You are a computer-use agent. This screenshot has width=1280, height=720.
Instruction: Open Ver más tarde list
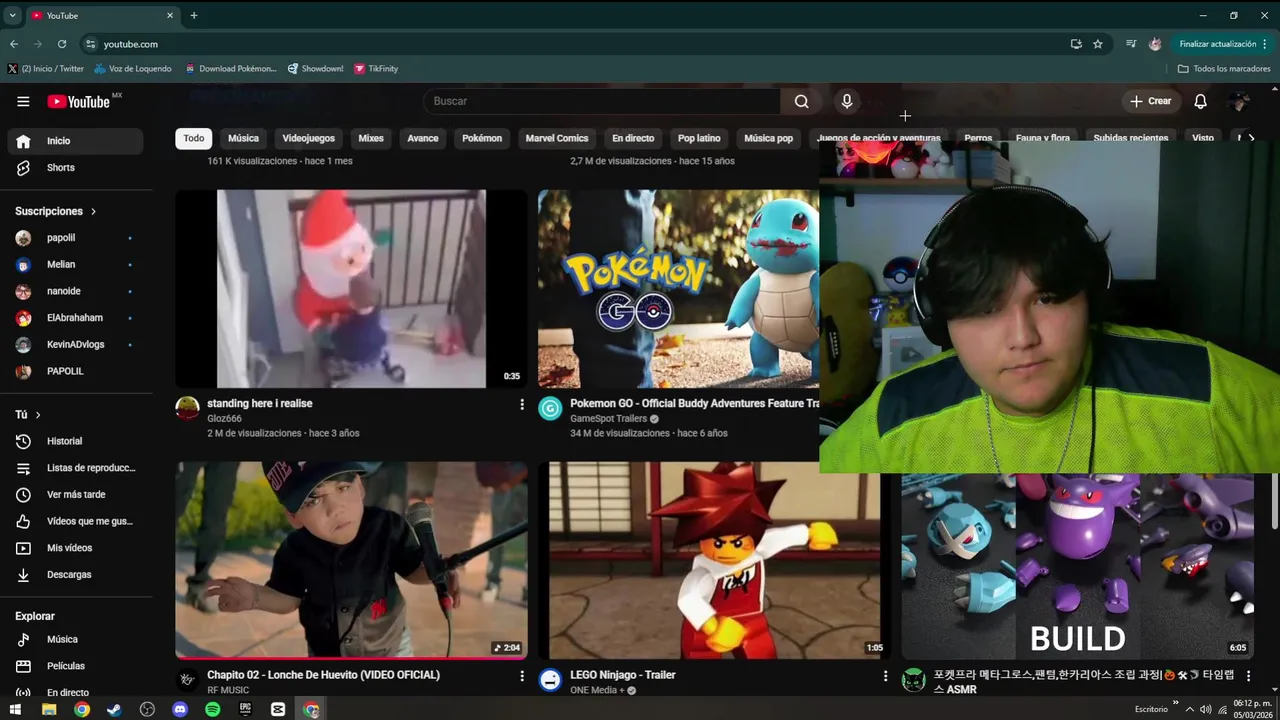(75, 495)
